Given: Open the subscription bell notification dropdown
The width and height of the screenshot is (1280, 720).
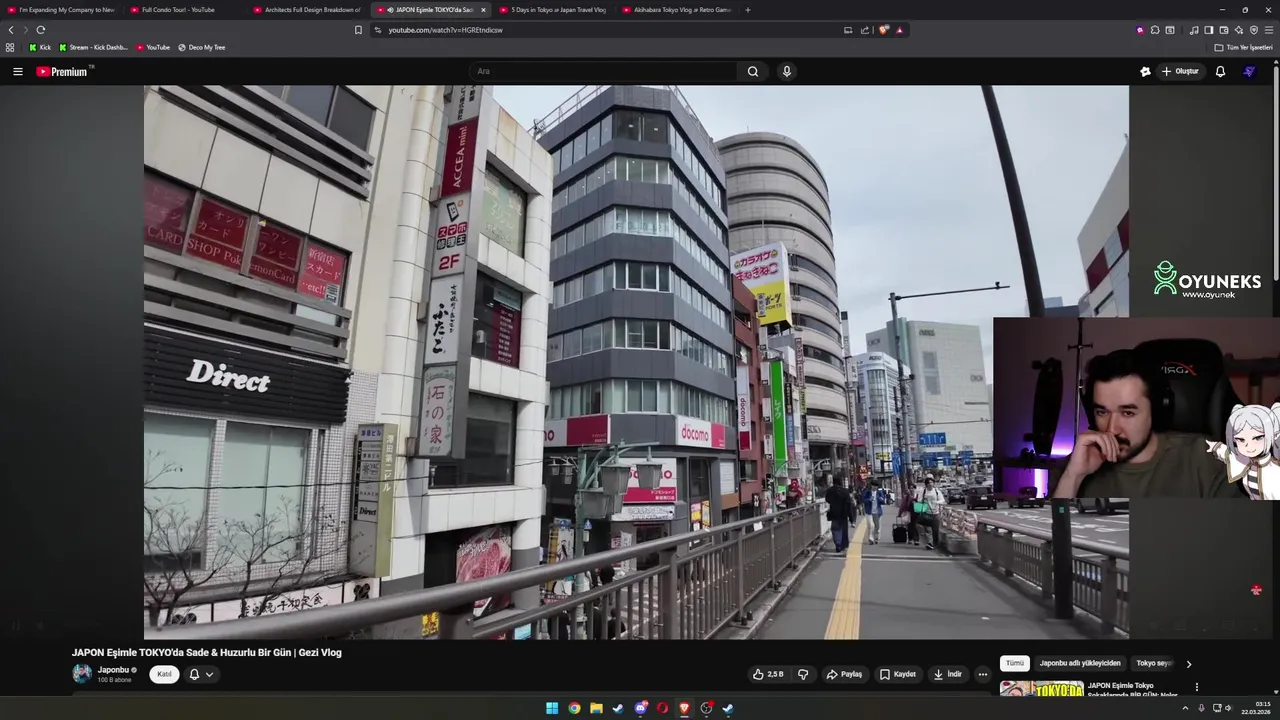Looking at the screenshot, I should click(201, 674).
